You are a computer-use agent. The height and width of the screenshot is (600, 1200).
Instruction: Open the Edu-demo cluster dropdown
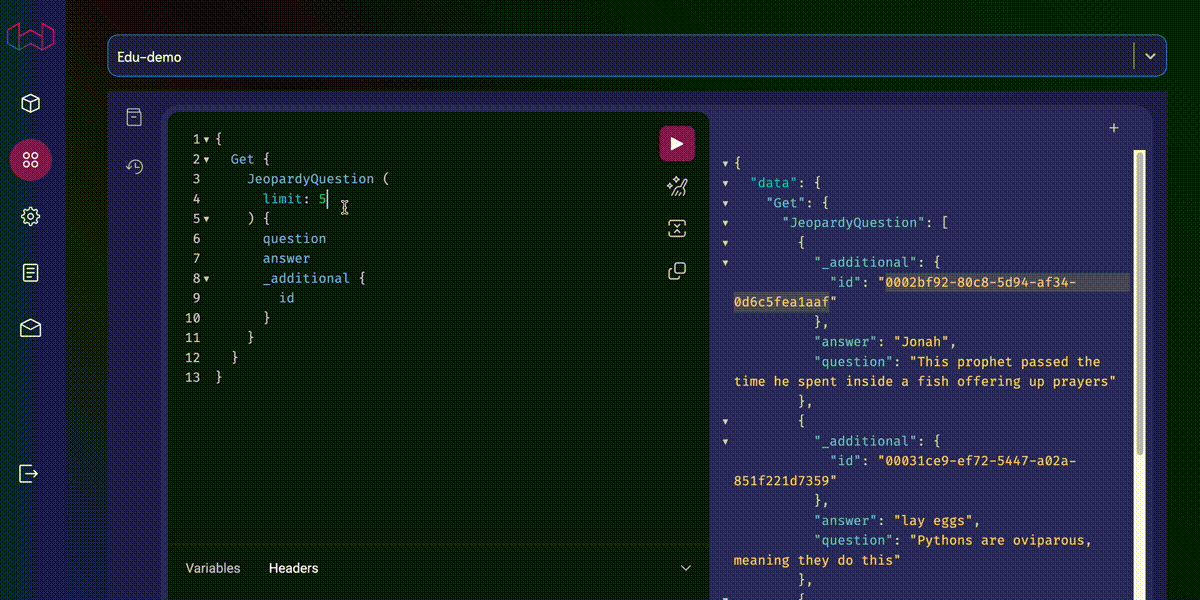coord(637,57)
